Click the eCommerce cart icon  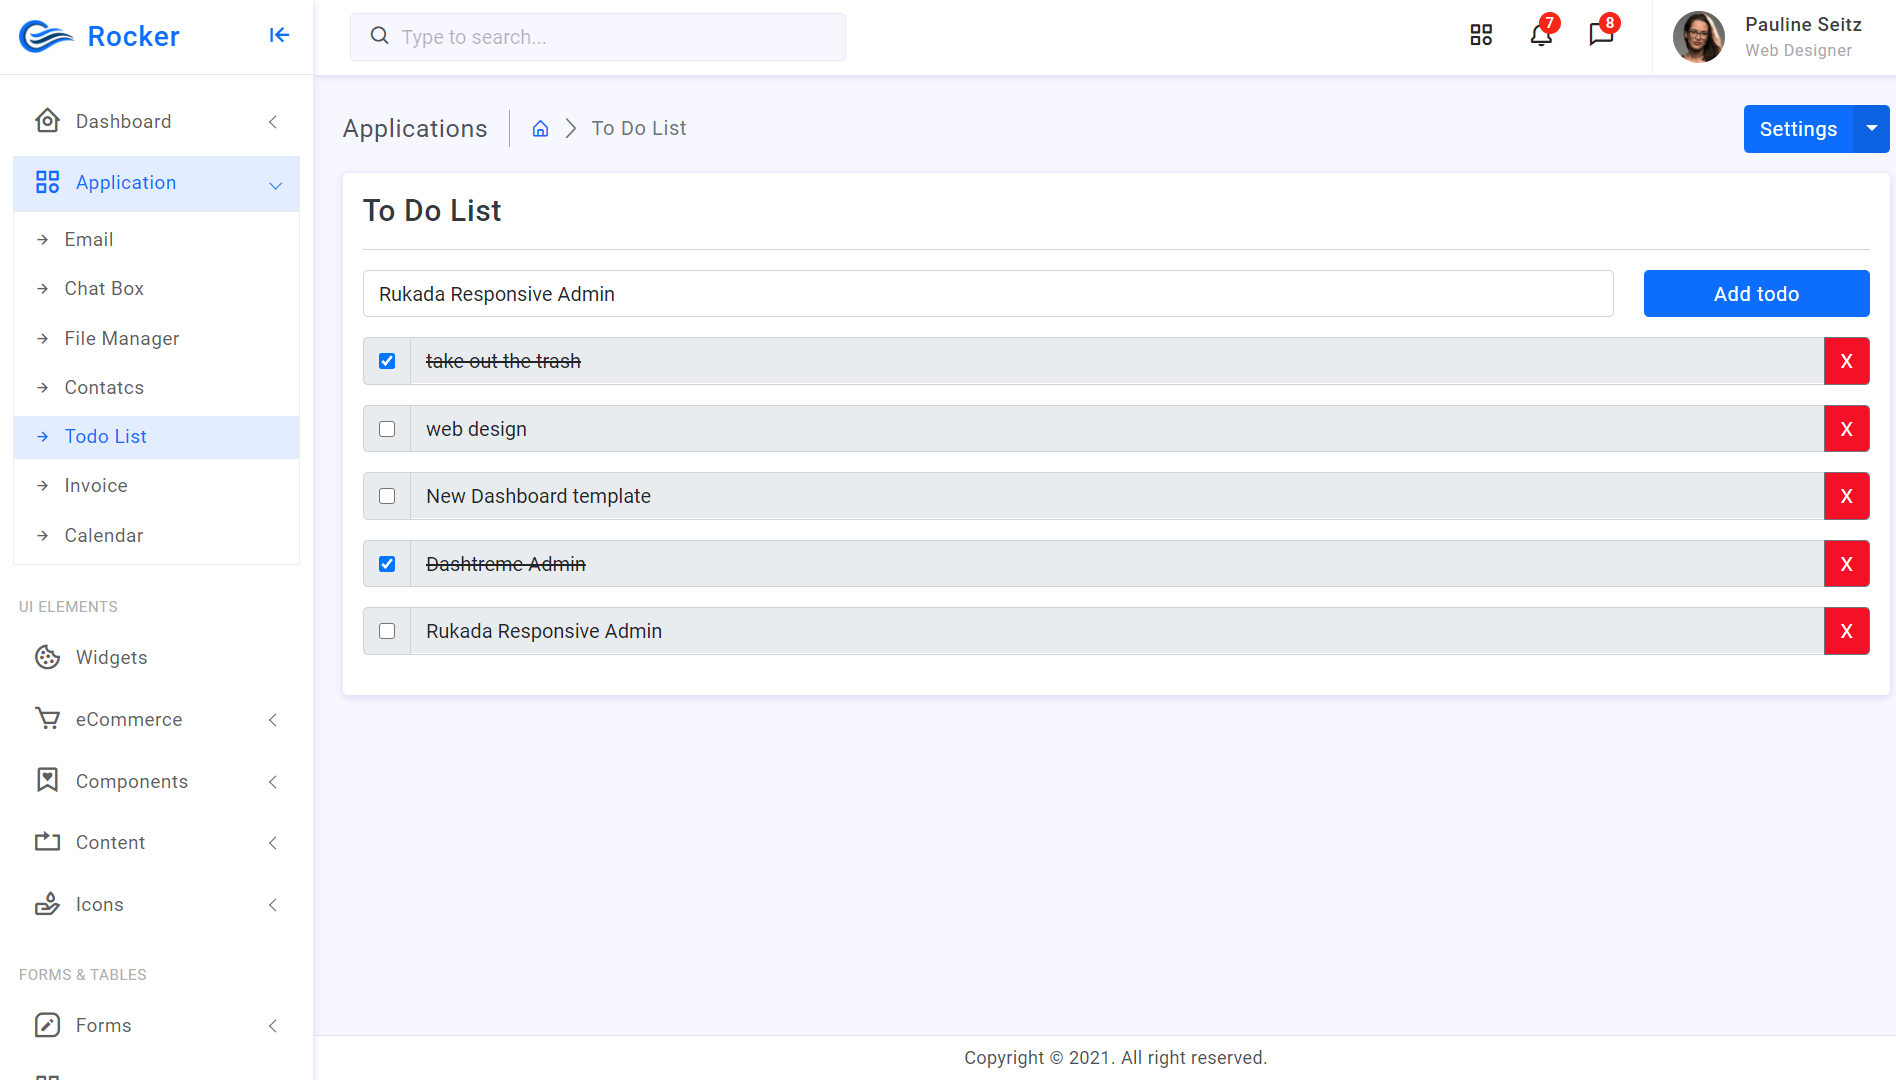(x=48, y=719)
